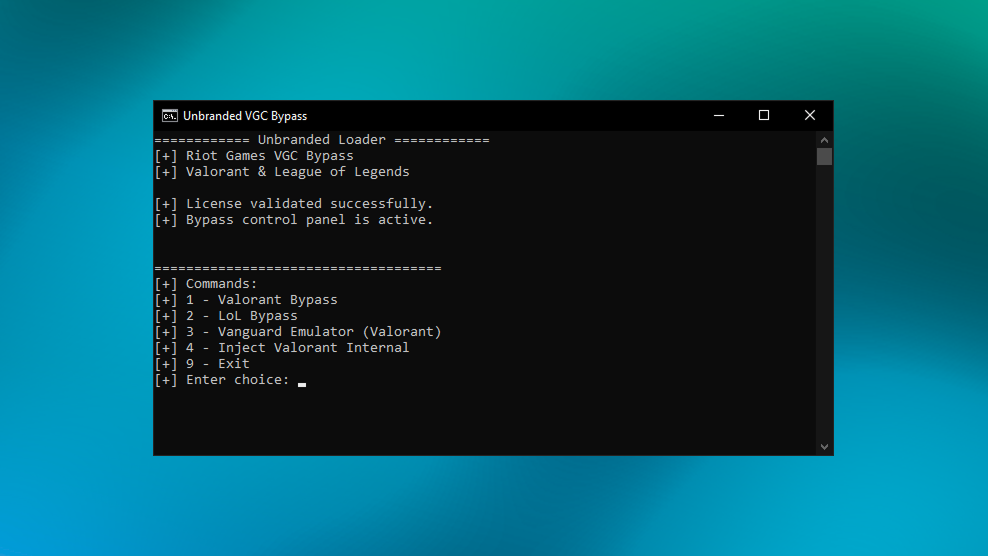Click the cursor after 'Enter choice:'
This screenshot has height=556, width=988.
click(302, 381)
